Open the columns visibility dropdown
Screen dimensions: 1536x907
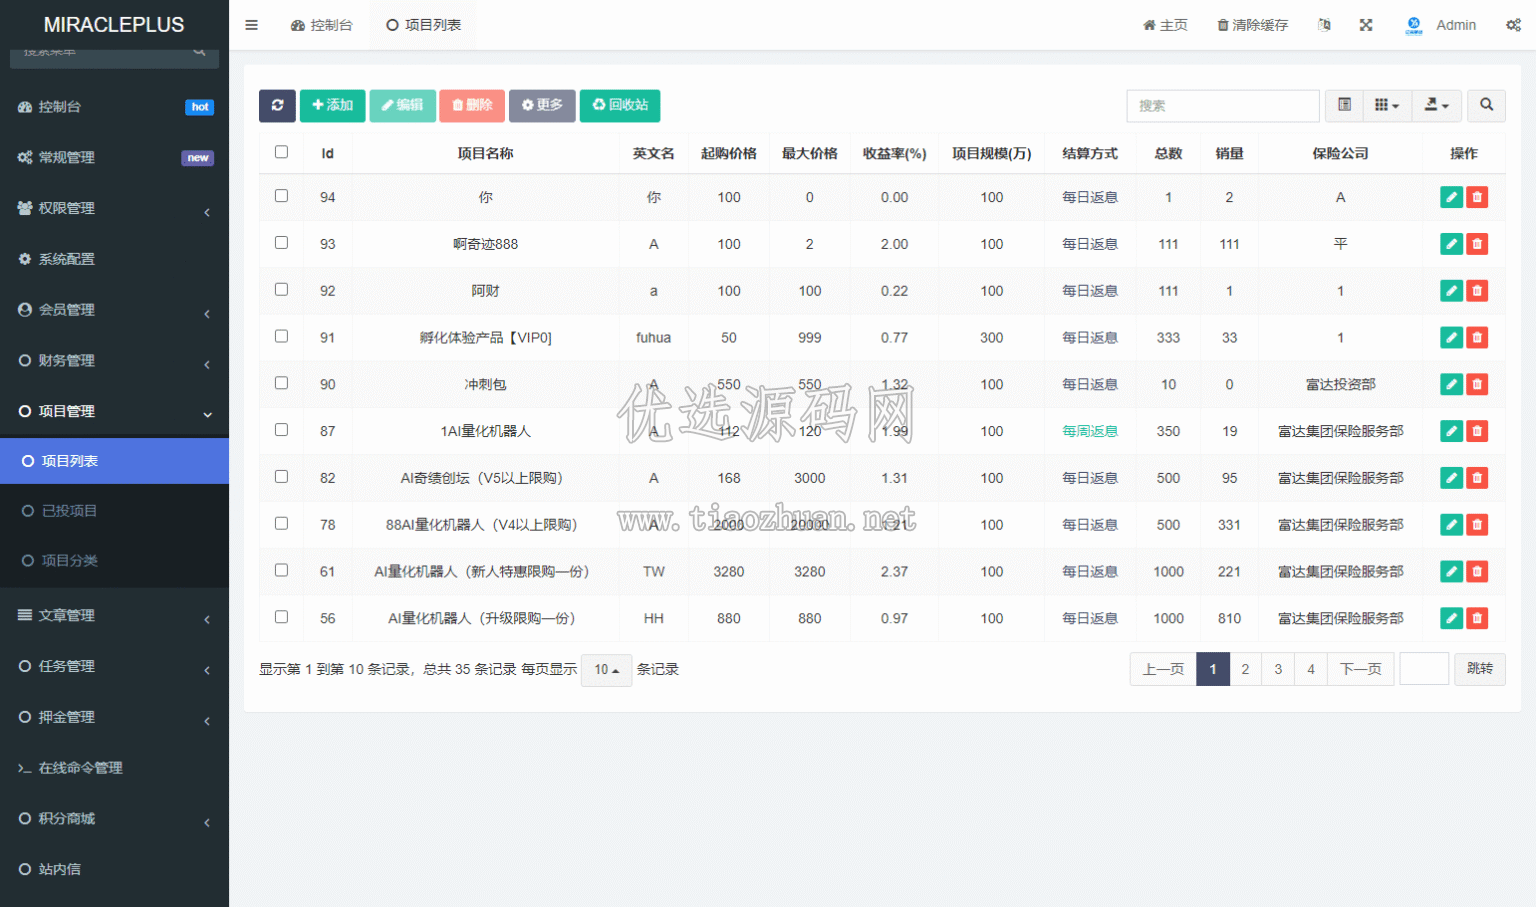[1387, 105]
